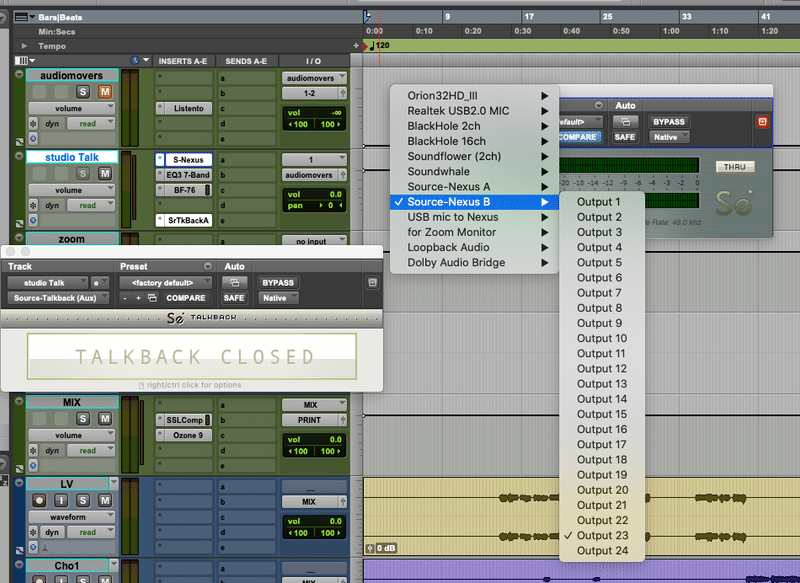Select Orion32HD_III audio device
Image resolution: width=800 pixels, height=583 pixels.
point(474,95)
